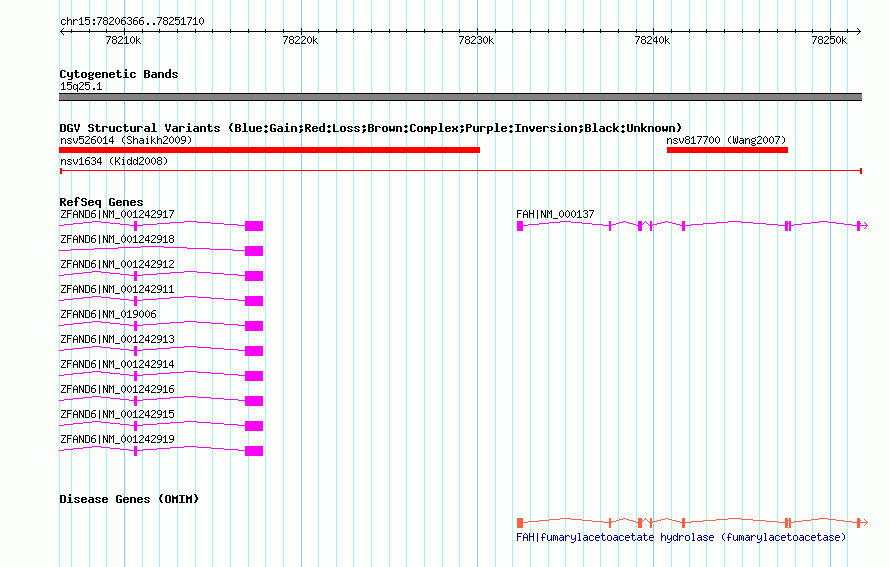
Task: Click the ZFAND6|NM_001242911 transcript label
Action: click(x=117, y=289)
